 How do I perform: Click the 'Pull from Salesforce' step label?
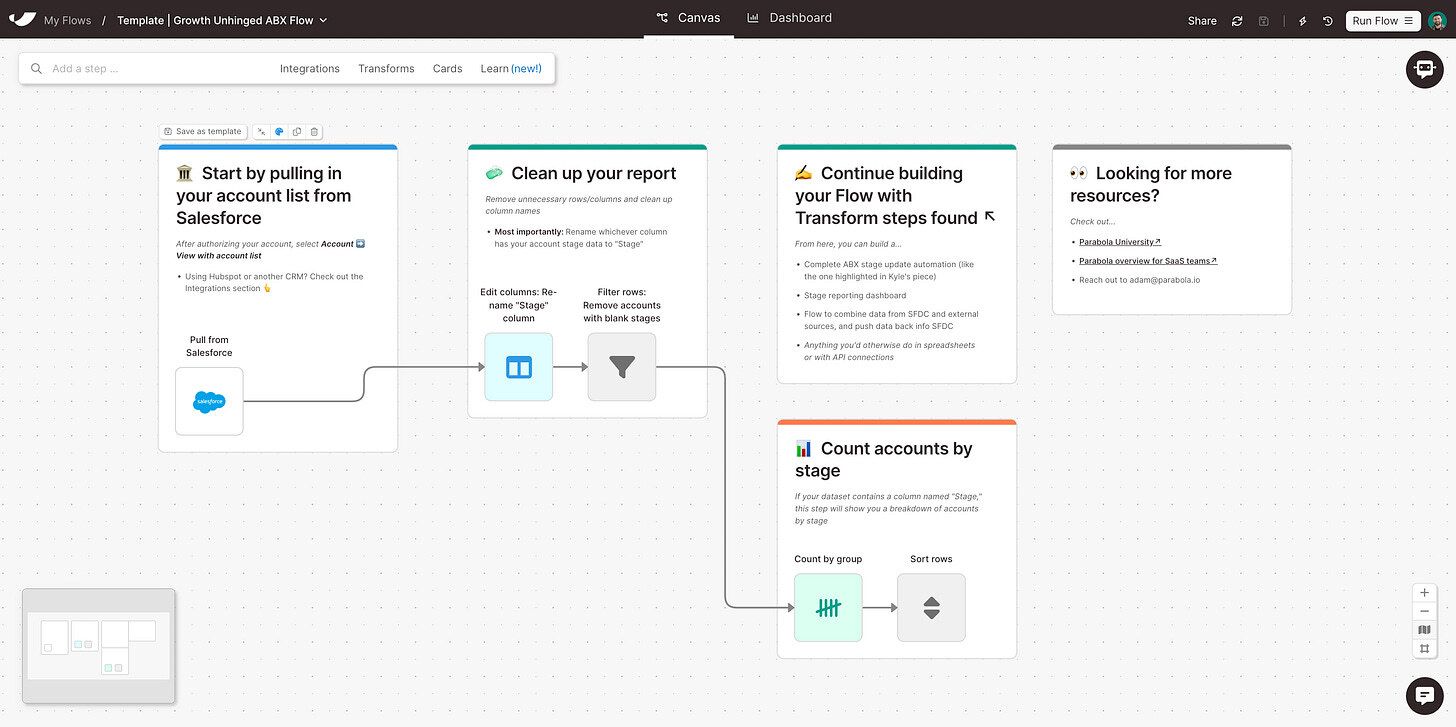(209, 346)
